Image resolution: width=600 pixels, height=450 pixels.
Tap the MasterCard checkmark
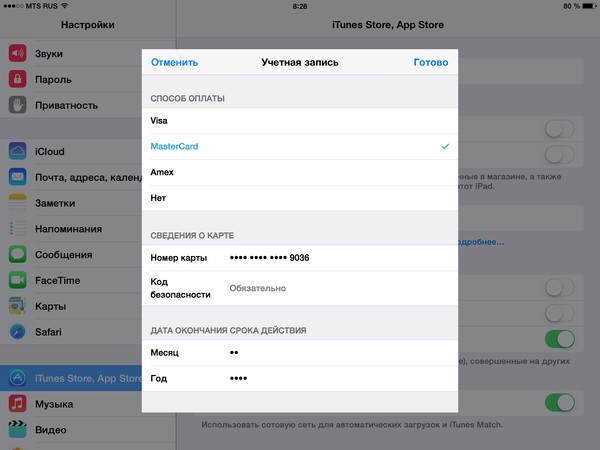(x=445, y=146)
